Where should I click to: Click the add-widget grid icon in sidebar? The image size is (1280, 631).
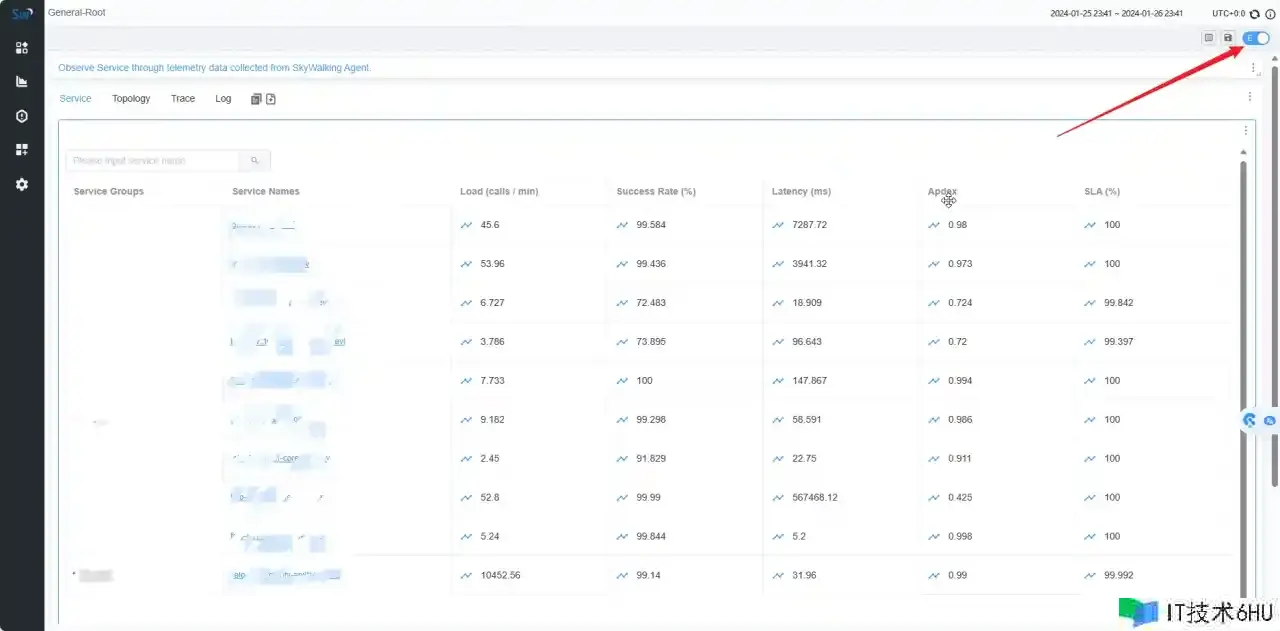point(22,150)
